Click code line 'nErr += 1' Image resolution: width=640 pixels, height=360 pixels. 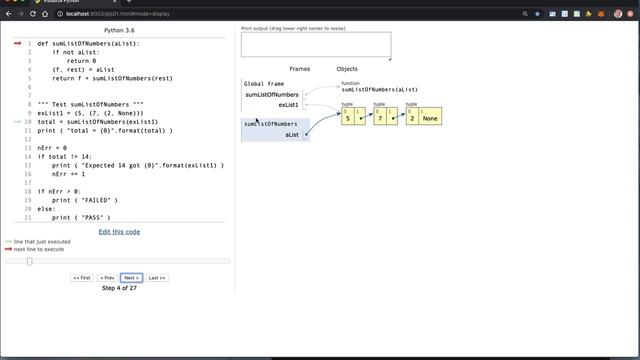click(69, 174)
